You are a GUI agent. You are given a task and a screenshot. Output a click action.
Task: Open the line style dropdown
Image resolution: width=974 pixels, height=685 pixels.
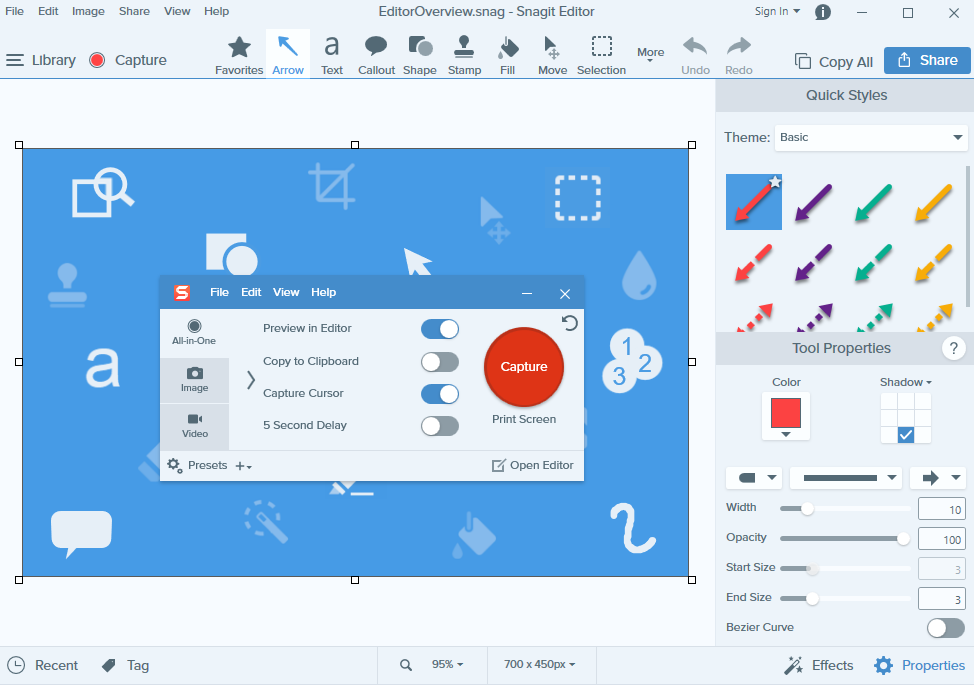point(846,478)
